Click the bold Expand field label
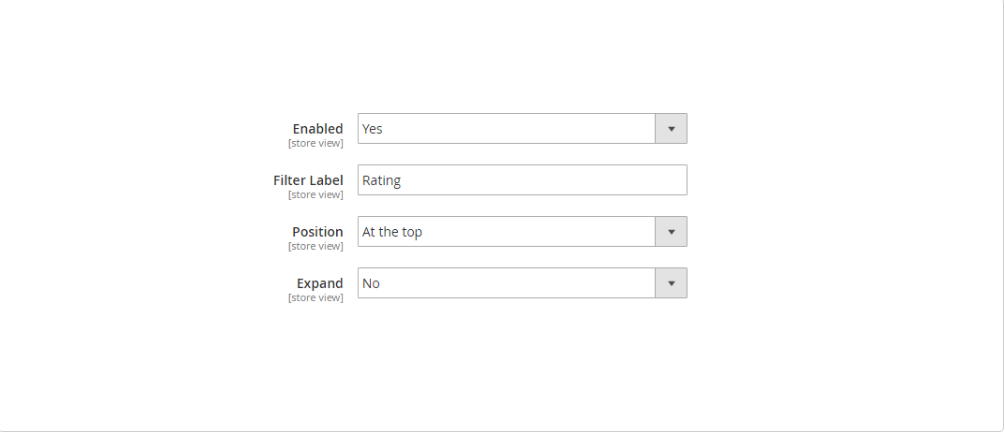1005x433 pixels. pyautogui.click(x=319, y=283)
